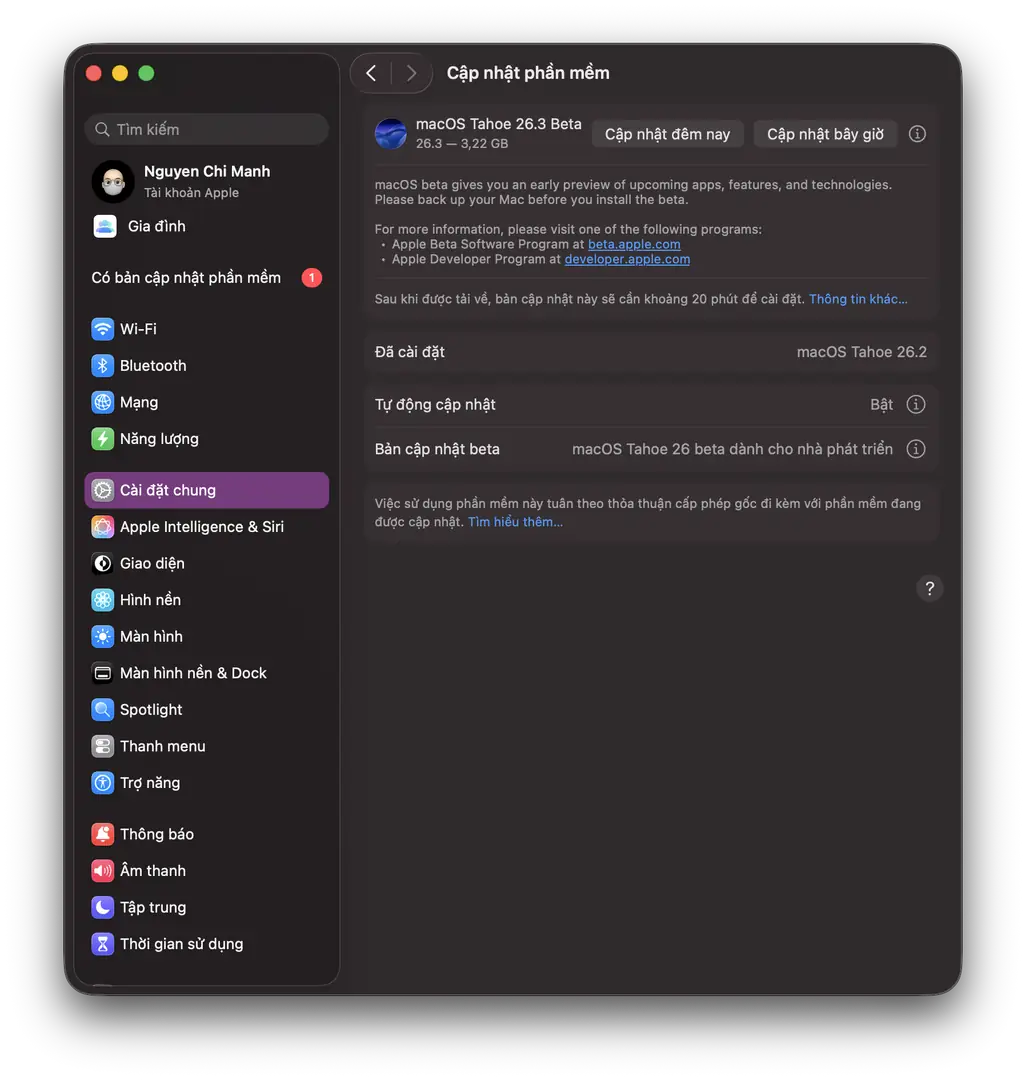
Task: Click the Thời gian sử dụng hourglass icon
Action: coord(103,944)
